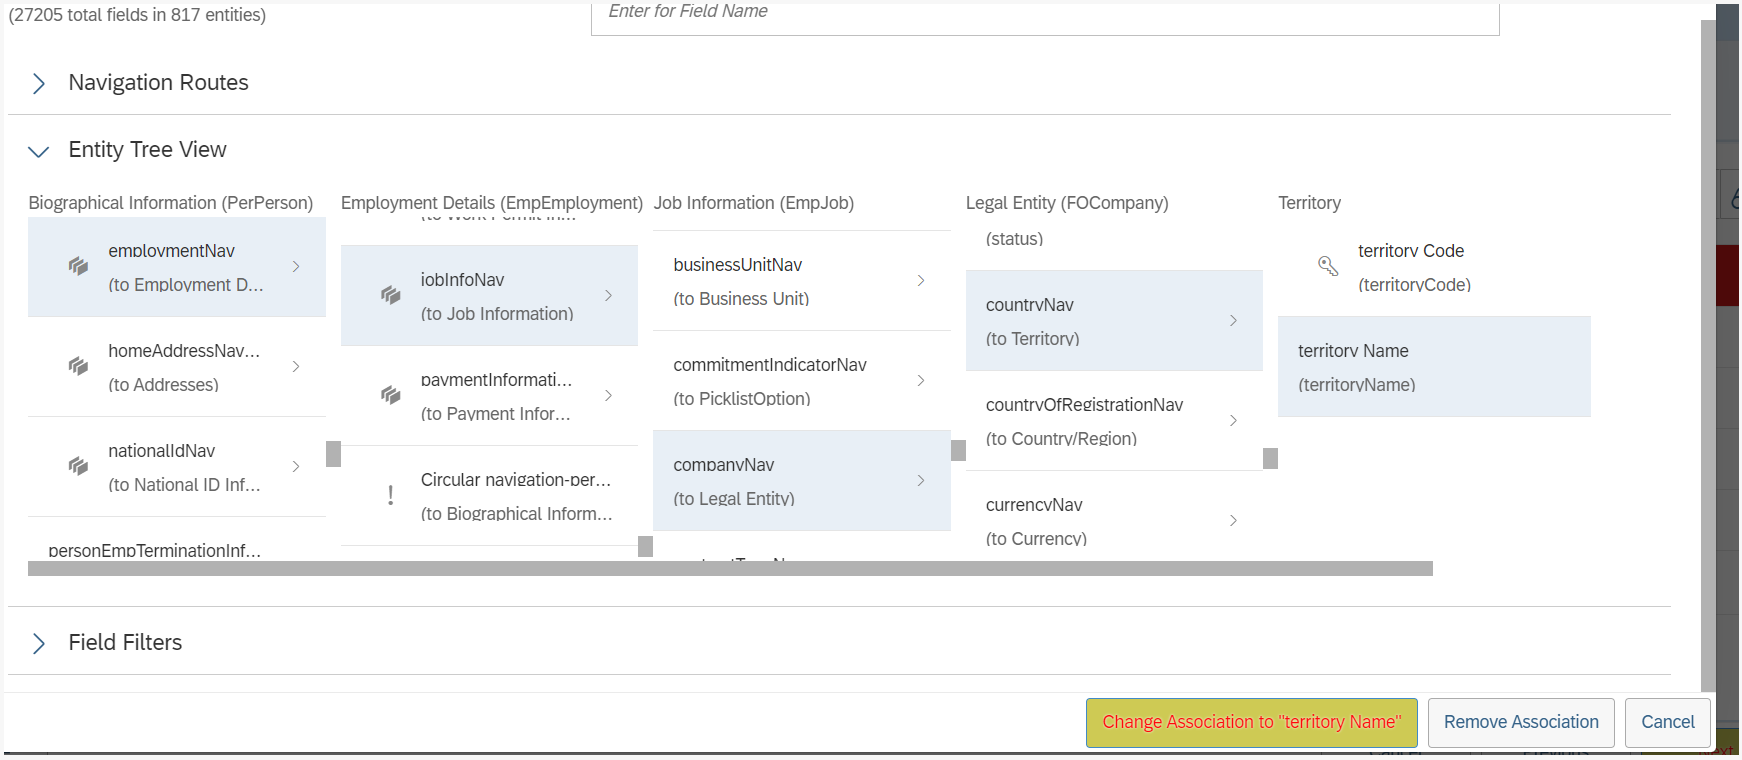Expand the Navigation Routes section
The image size is (1742, 760).
click(x=39, y=83)
